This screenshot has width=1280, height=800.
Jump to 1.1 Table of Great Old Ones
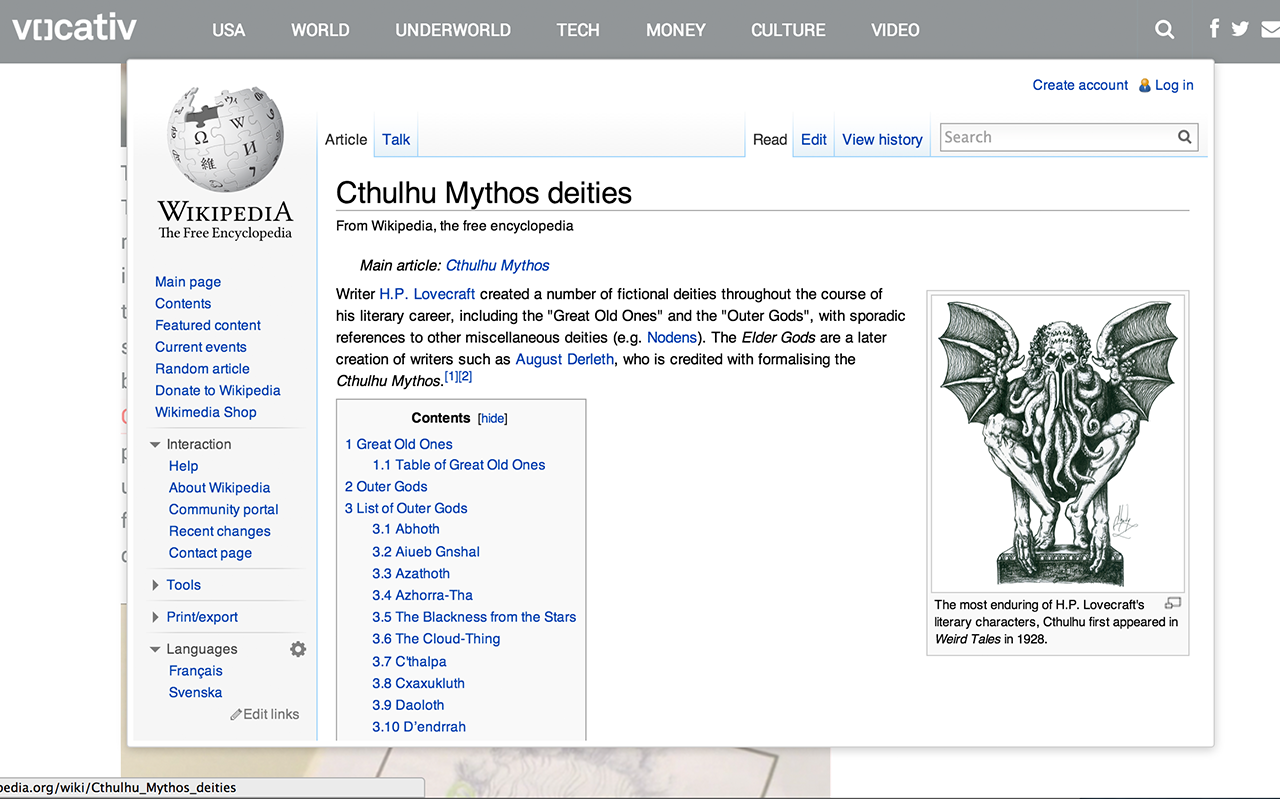click(459, 465)
